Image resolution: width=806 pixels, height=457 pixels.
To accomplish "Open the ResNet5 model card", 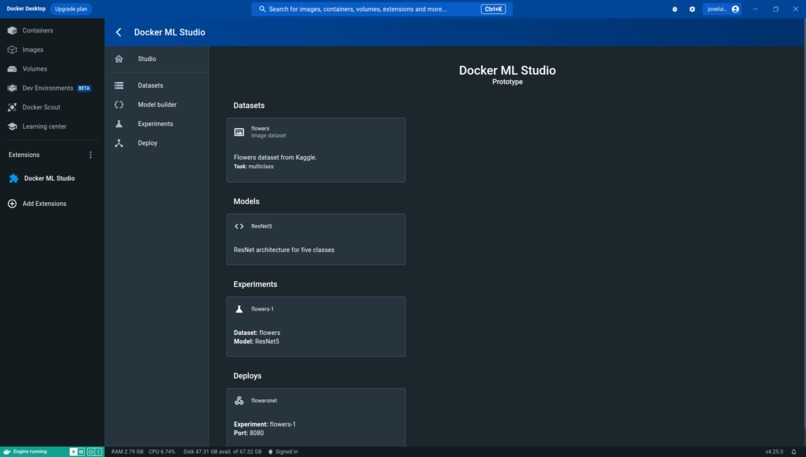I will [x=316, y=240].
